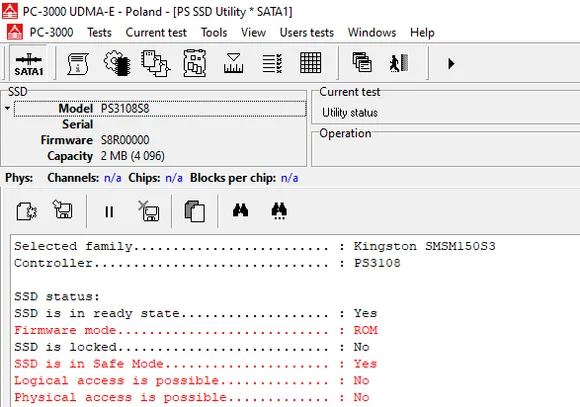Pause the log output
Image resolution: width=580 pixels, height=407 pixels.
[109, 212]
